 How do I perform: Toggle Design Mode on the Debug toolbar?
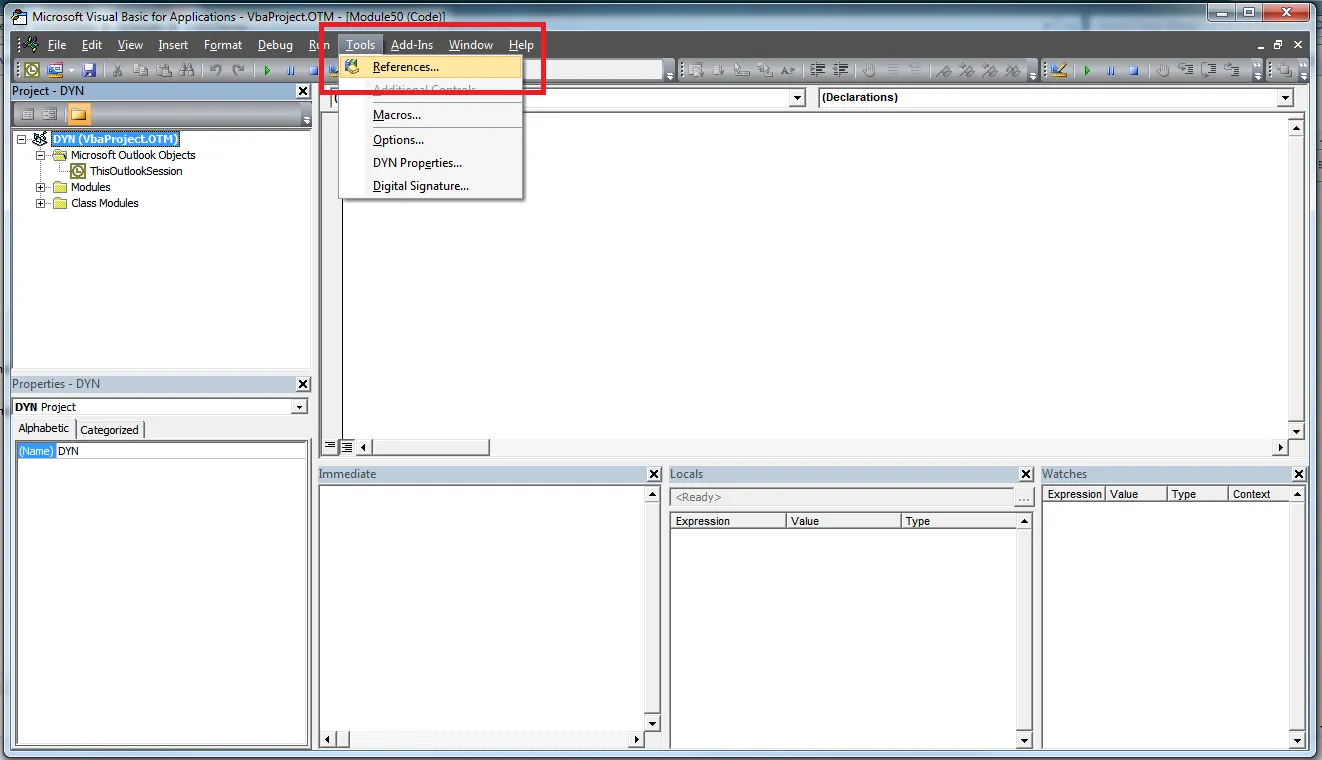pos(1060,70)
